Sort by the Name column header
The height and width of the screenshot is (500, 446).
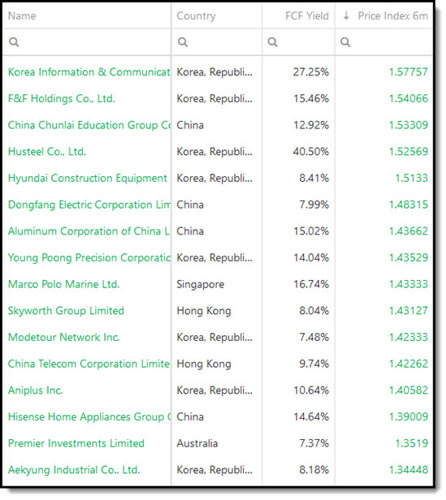click(x=22, y=16)
